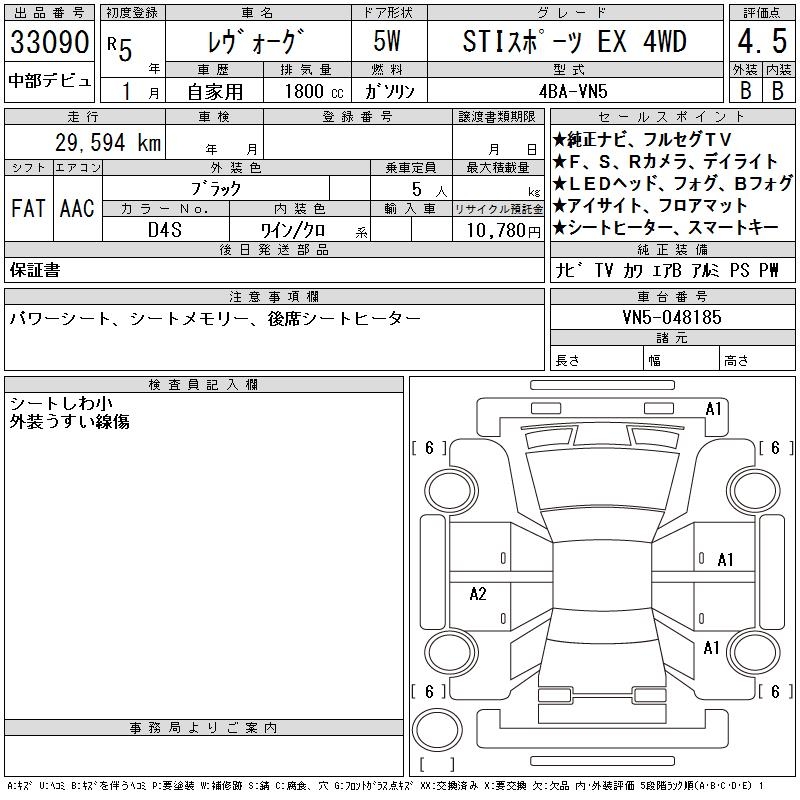This screenshot has height=800, width=800.
Task: Click lot number 33090
Action: coord(49,42)
